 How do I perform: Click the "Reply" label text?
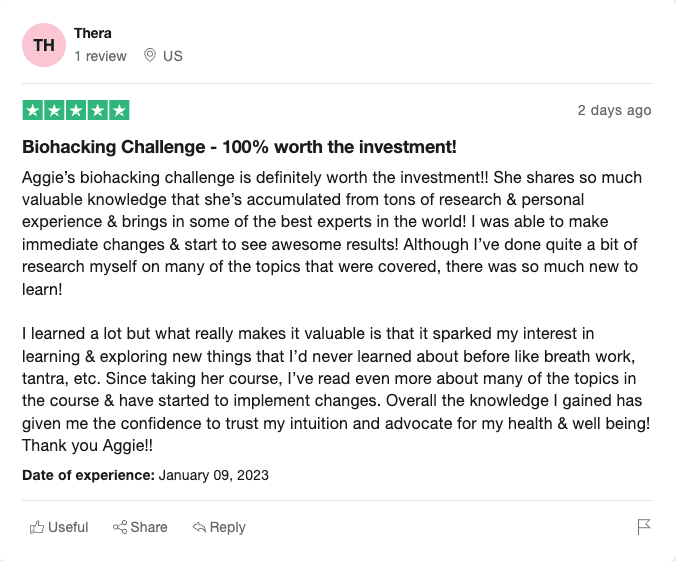[x=228, y=527]
